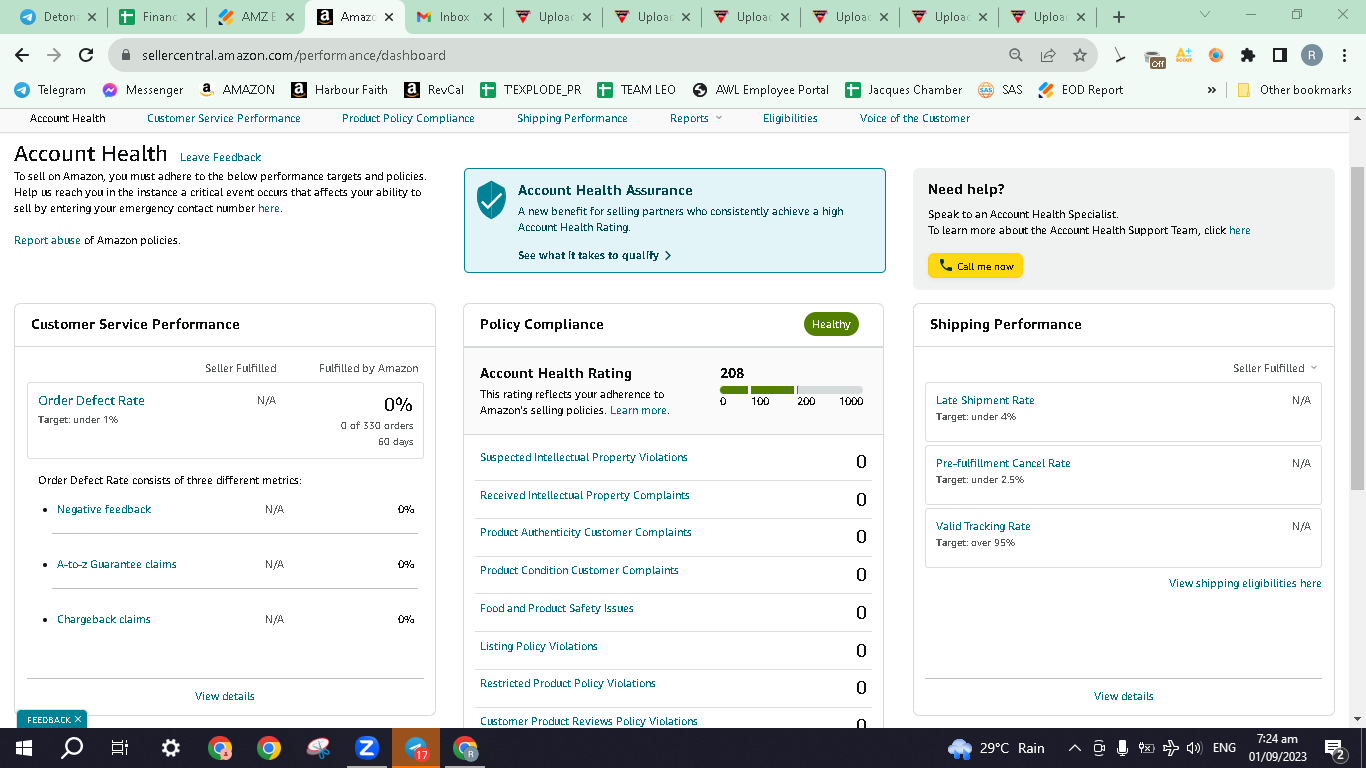Open the Telegram bookmark
Viewport: 1366px width, 768px height.
(50, 90)
